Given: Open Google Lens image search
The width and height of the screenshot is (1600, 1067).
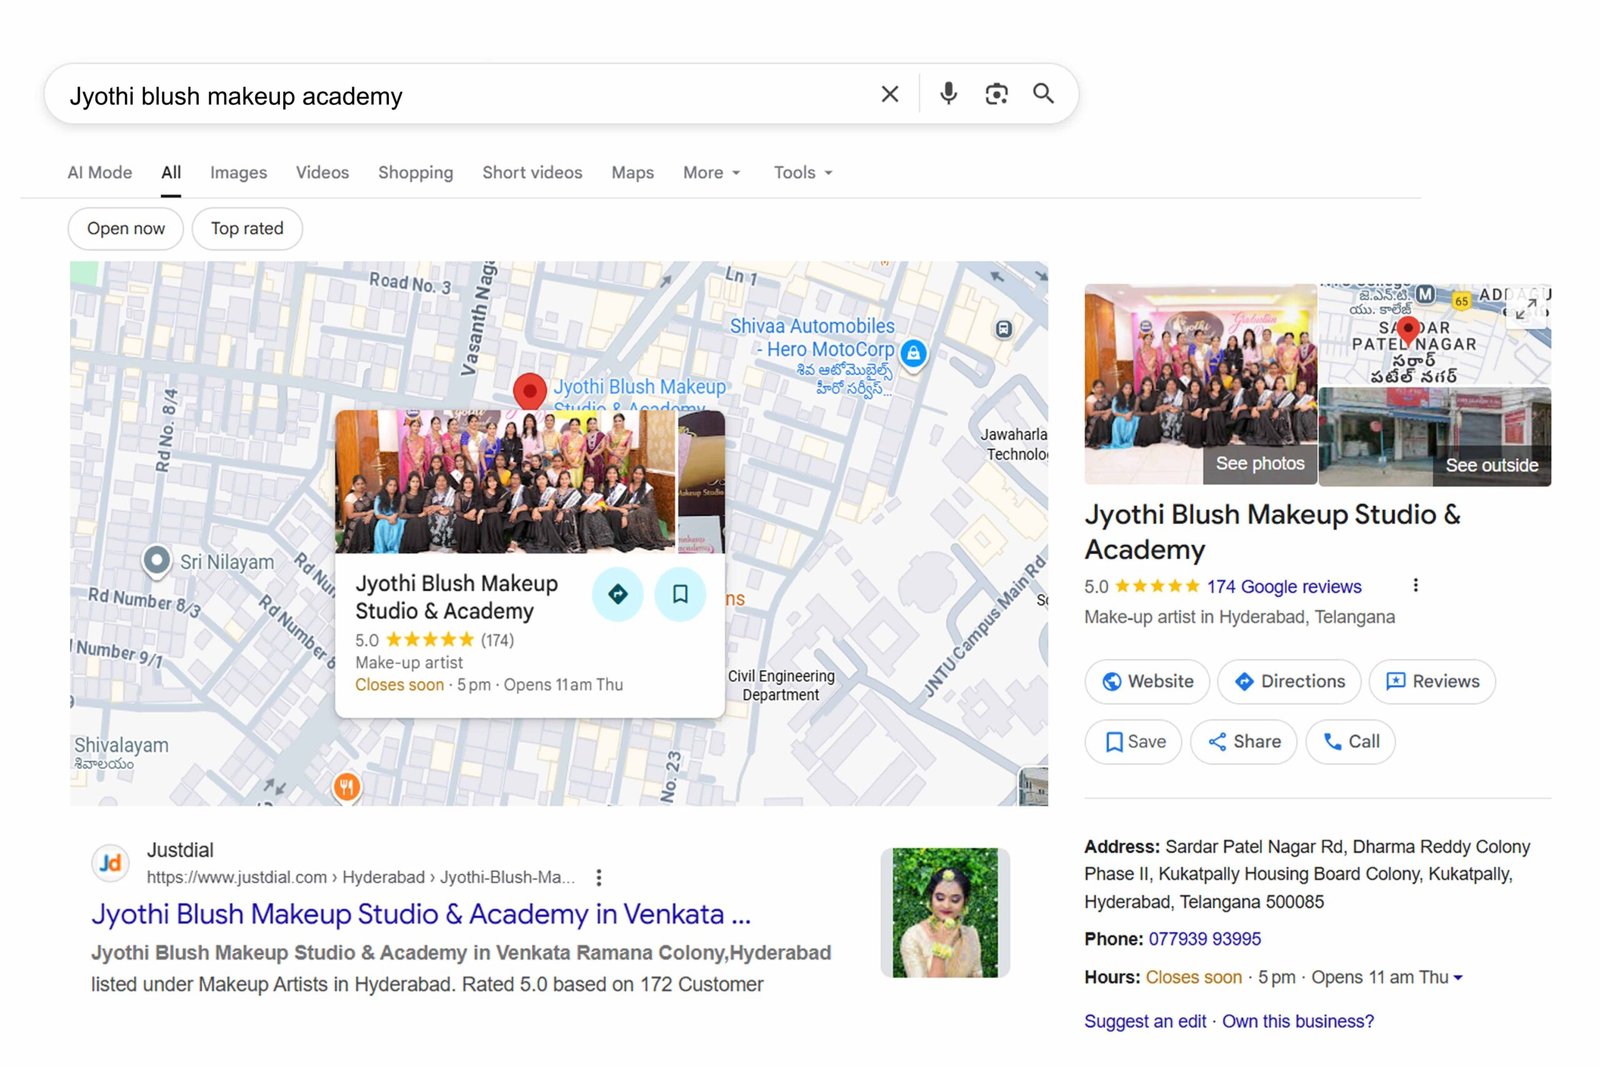Looking at the screenshot, I should 996,93.
